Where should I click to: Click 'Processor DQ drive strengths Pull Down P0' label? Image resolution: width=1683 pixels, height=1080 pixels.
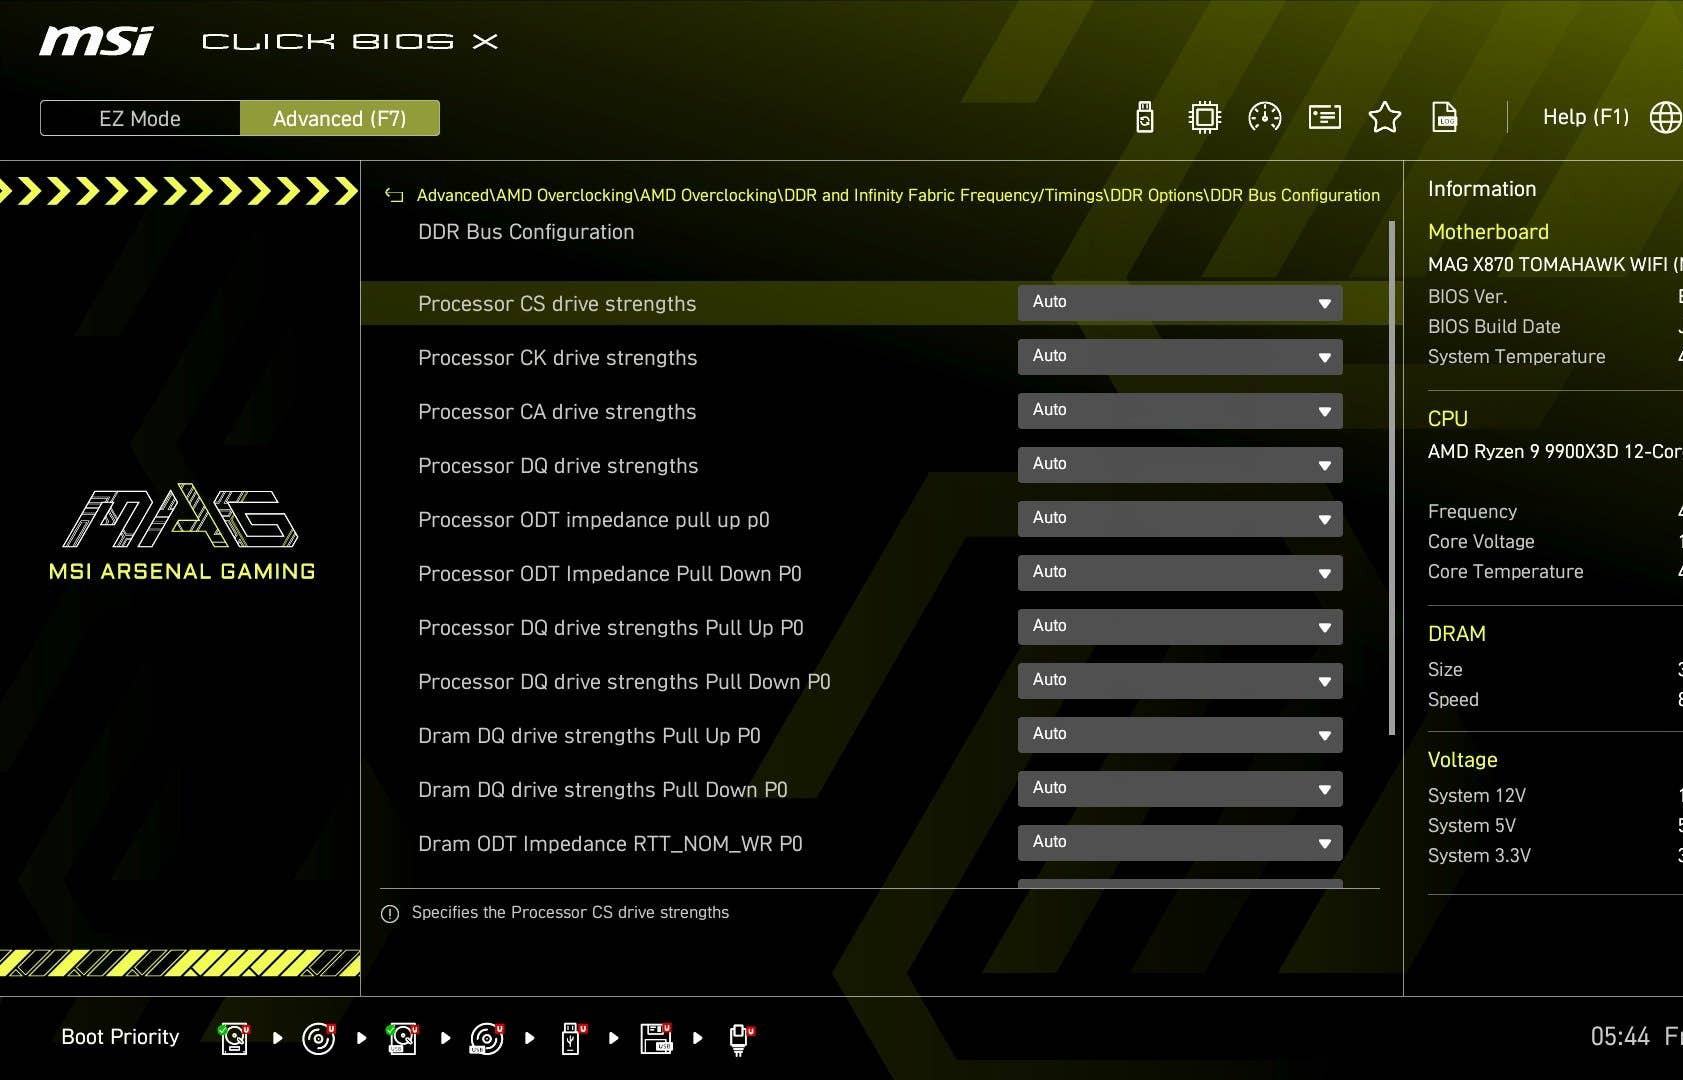point(624,682)
